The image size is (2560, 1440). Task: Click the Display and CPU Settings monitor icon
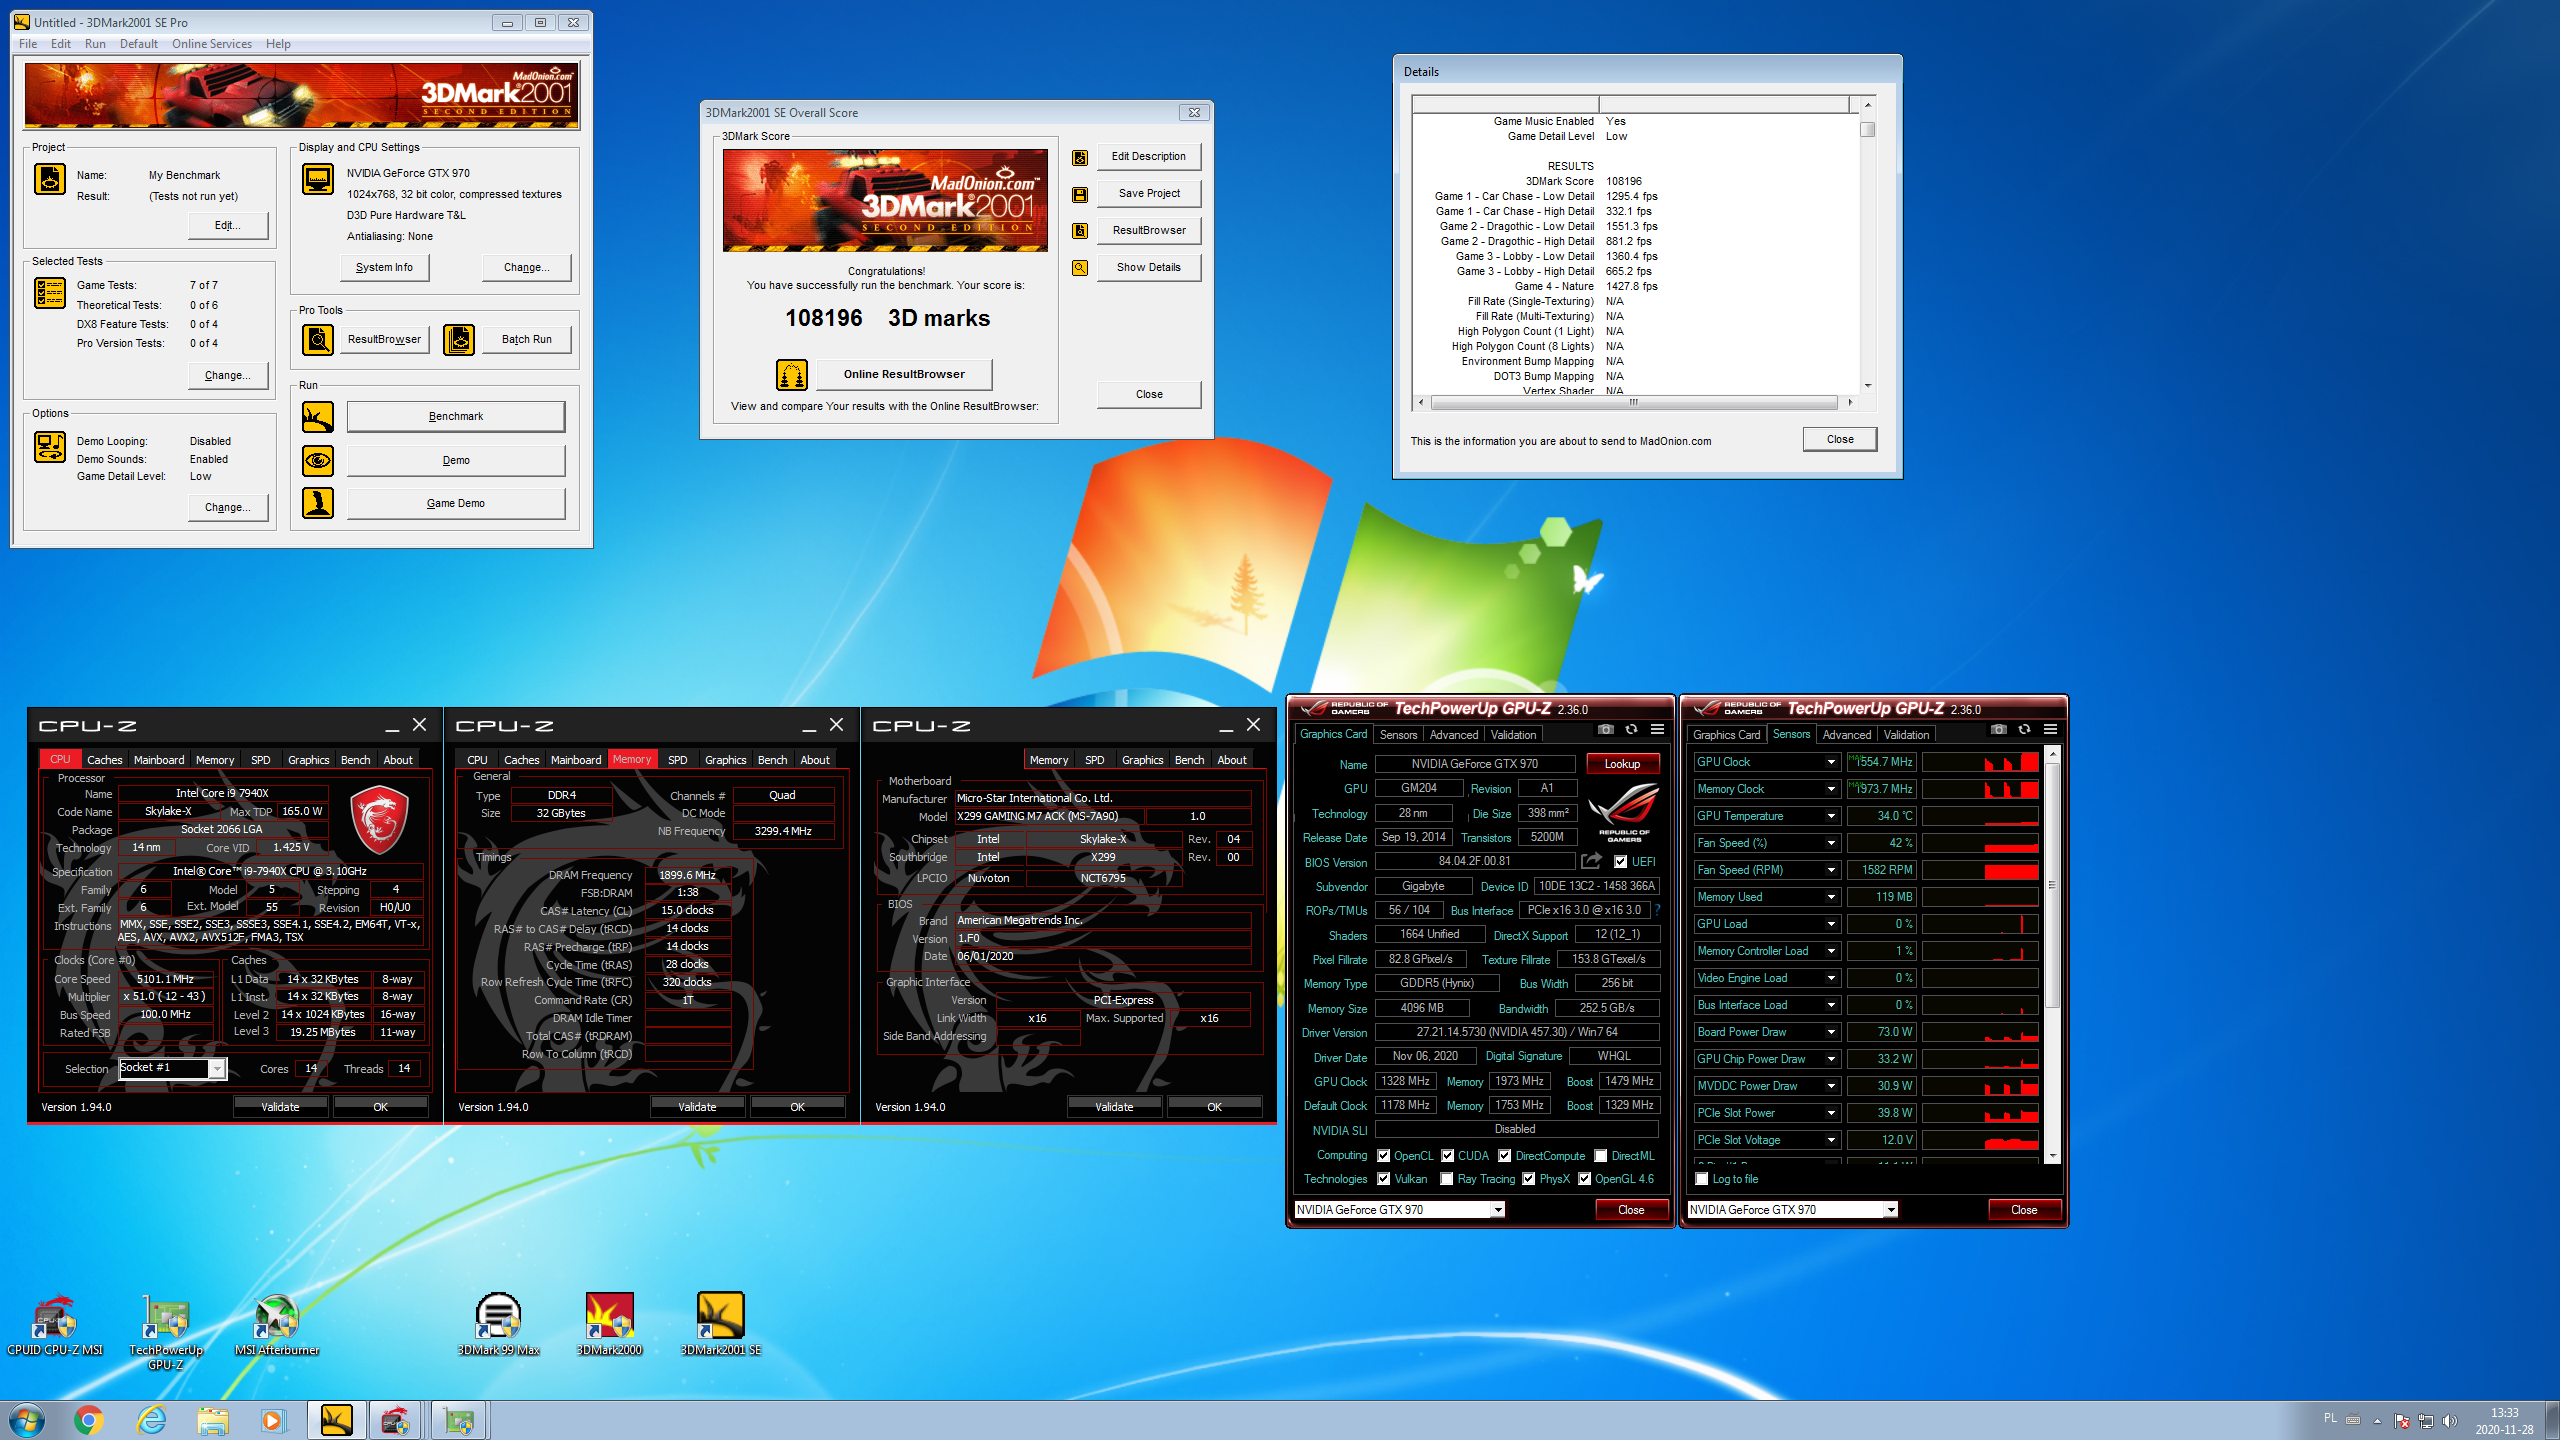pos(318,179)
